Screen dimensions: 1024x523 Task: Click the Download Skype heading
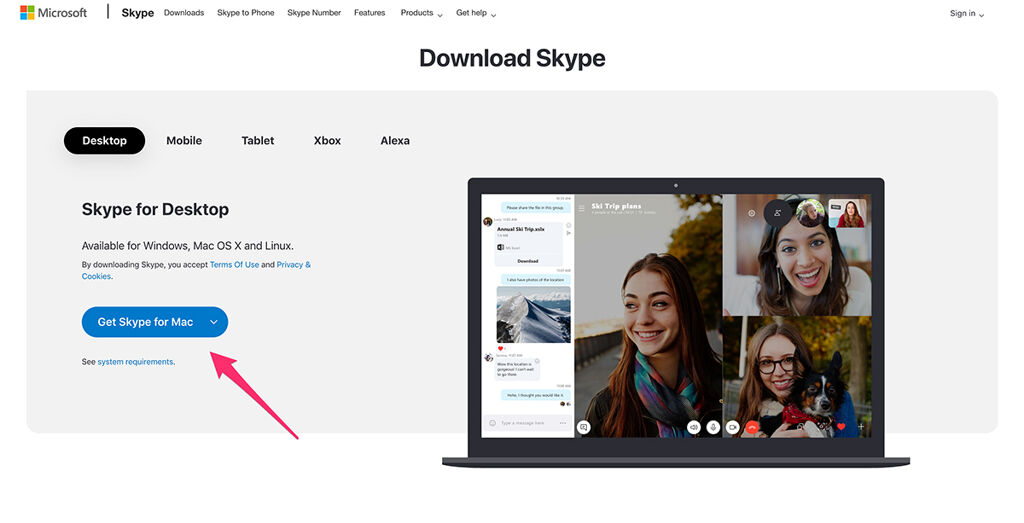click(x=512, y=58)
